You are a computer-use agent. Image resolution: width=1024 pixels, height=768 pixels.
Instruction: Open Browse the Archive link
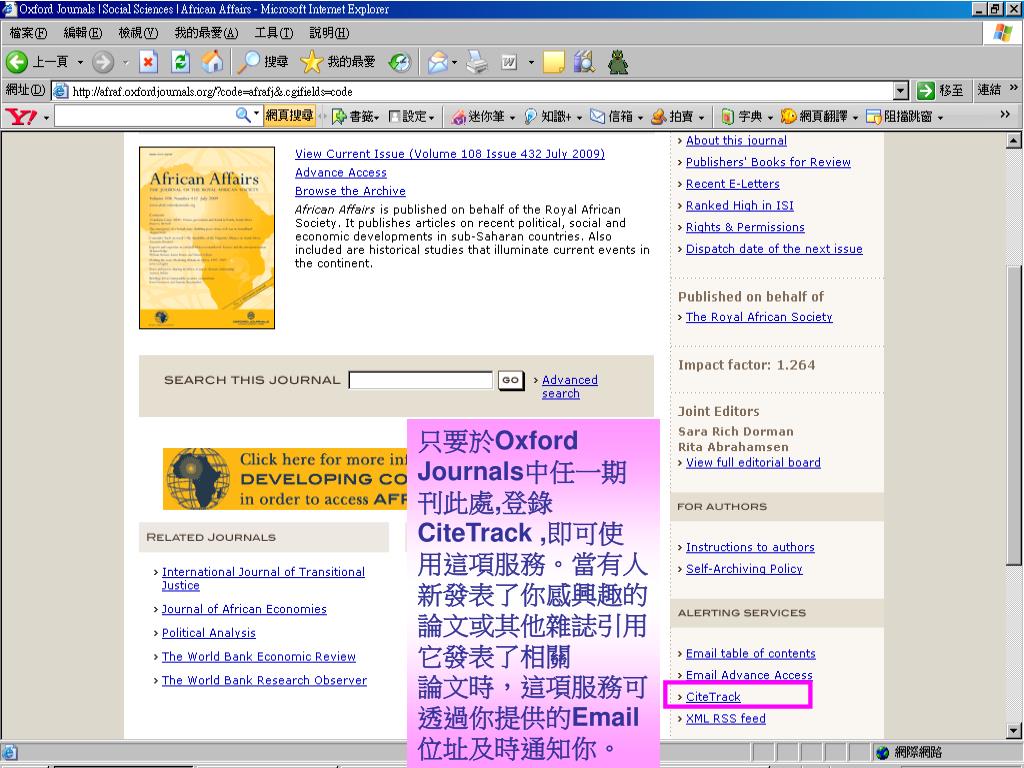(350, 191)
